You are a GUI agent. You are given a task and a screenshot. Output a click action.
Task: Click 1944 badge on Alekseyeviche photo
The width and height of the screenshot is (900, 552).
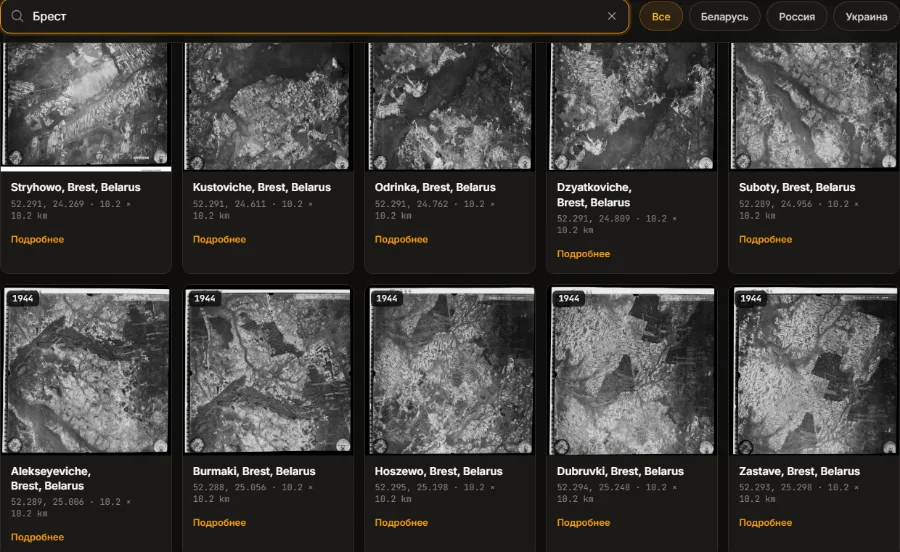click(22, 298)
